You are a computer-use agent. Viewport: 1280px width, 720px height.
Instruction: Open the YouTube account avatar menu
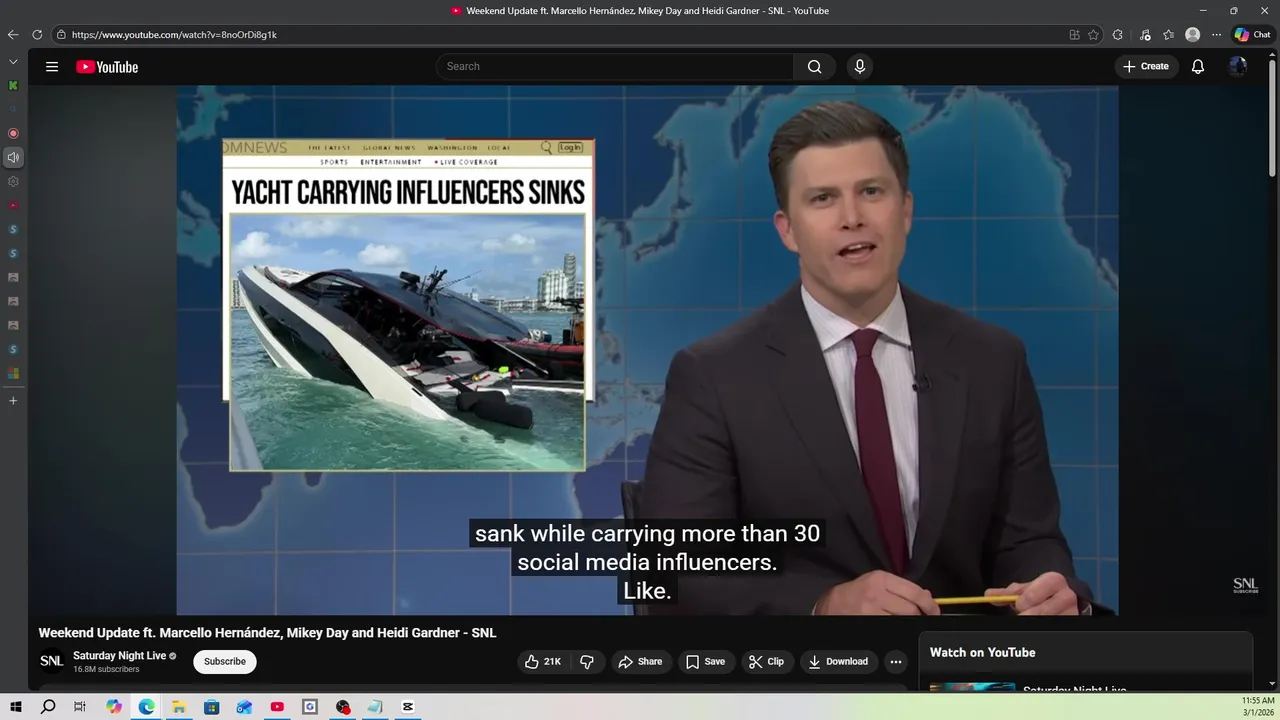tap(1238, 67)
